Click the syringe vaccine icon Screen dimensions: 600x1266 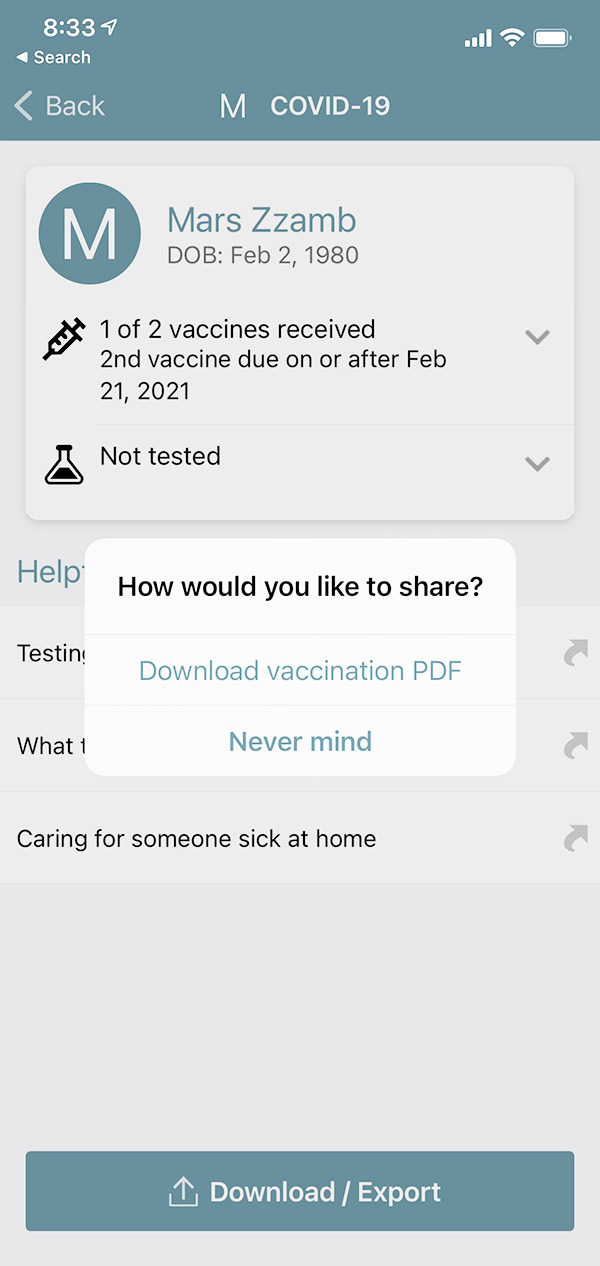tap(63, 339)
